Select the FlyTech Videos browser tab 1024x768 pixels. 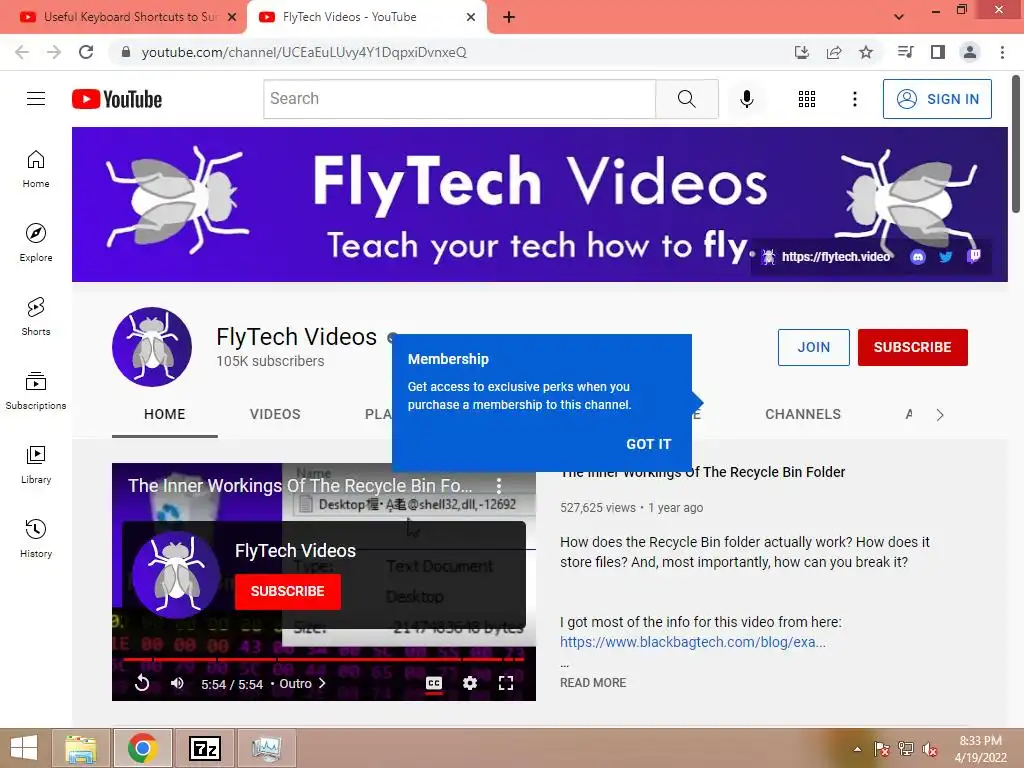tap(366, 17)
